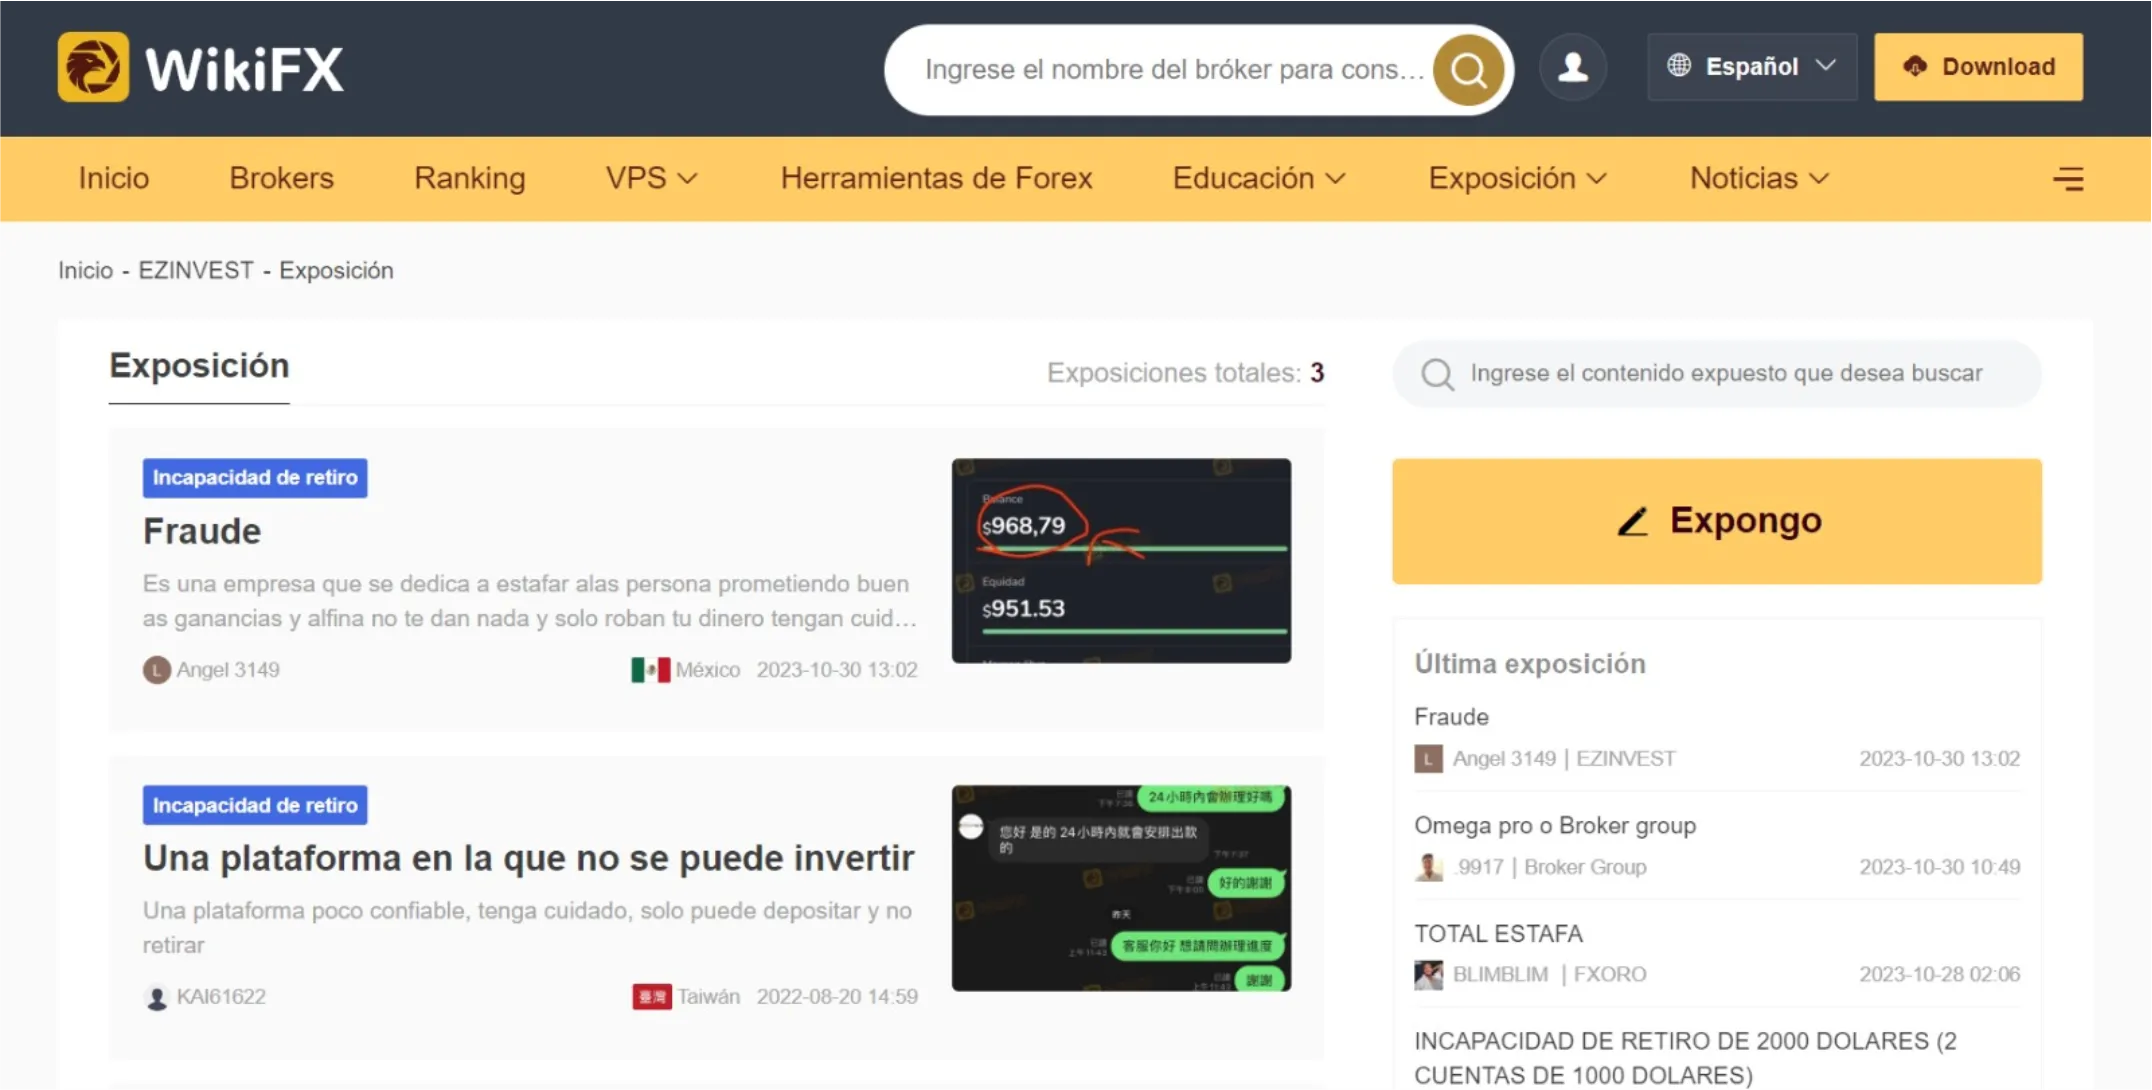Click 'Broker Group' broker name
2152x1090 pixels.
tap(1585, 867)
